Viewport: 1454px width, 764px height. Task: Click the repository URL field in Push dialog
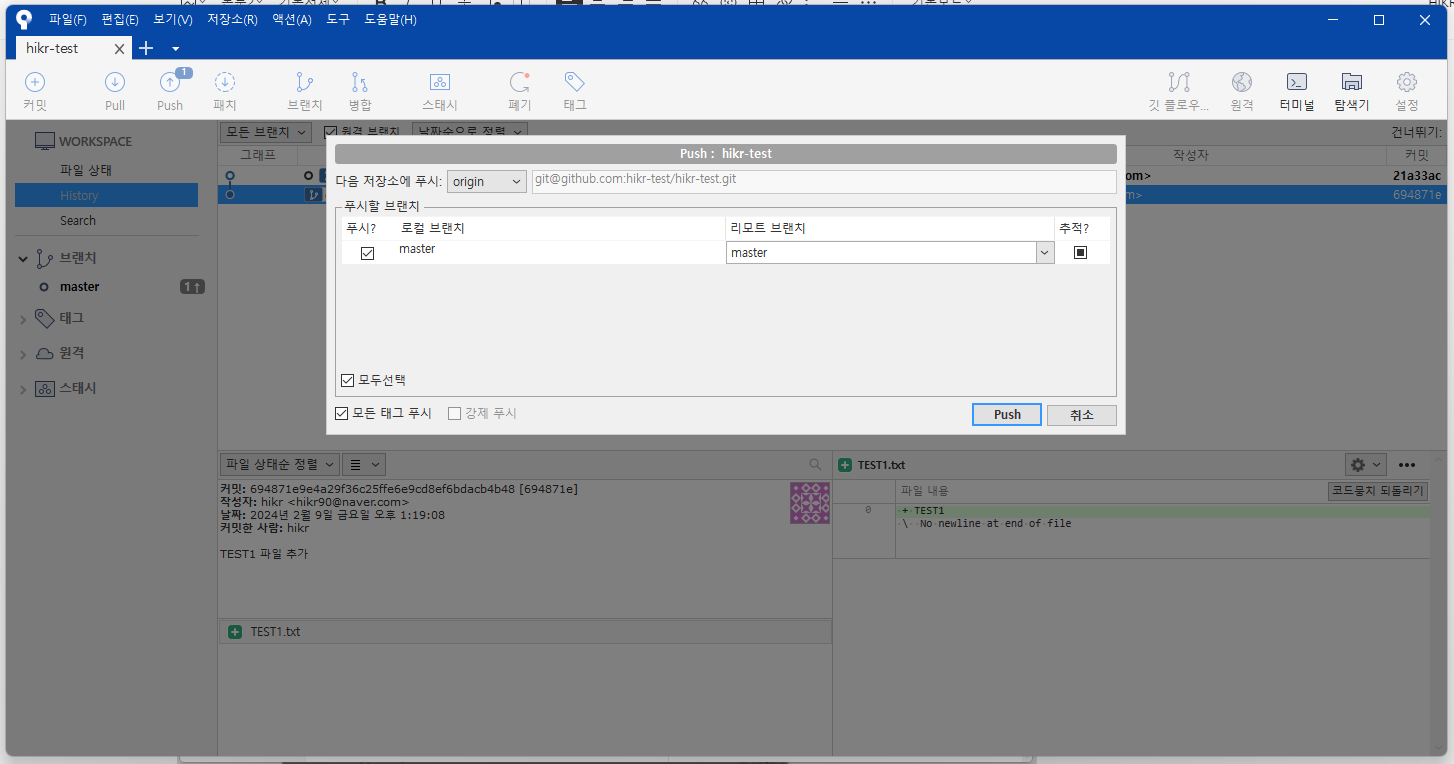coord(824,181)
